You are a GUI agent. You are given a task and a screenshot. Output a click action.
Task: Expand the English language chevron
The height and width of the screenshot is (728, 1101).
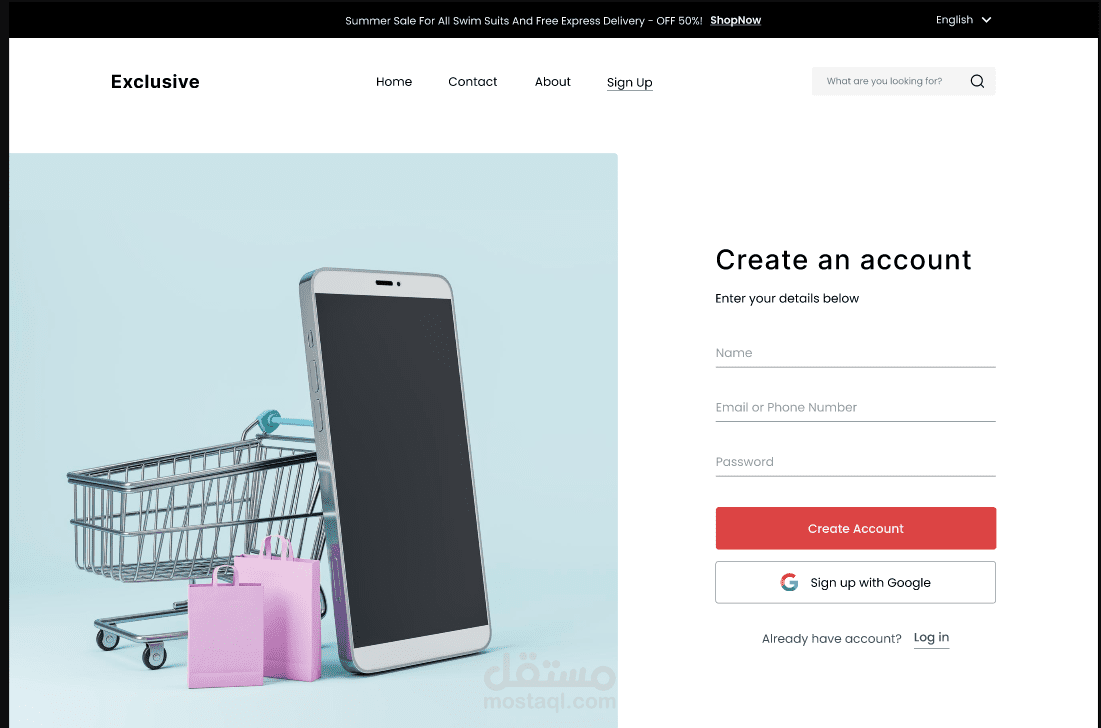(987, 20)
